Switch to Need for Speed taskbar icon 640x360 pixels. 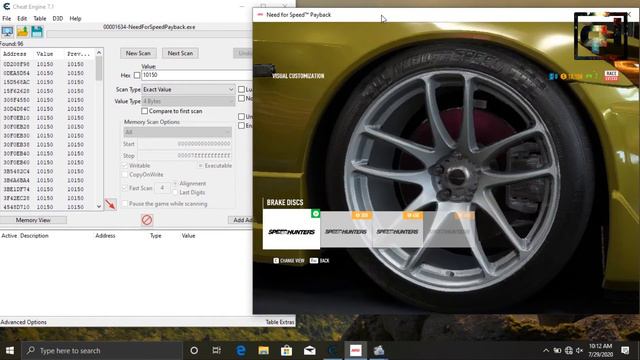pos(356,350)
